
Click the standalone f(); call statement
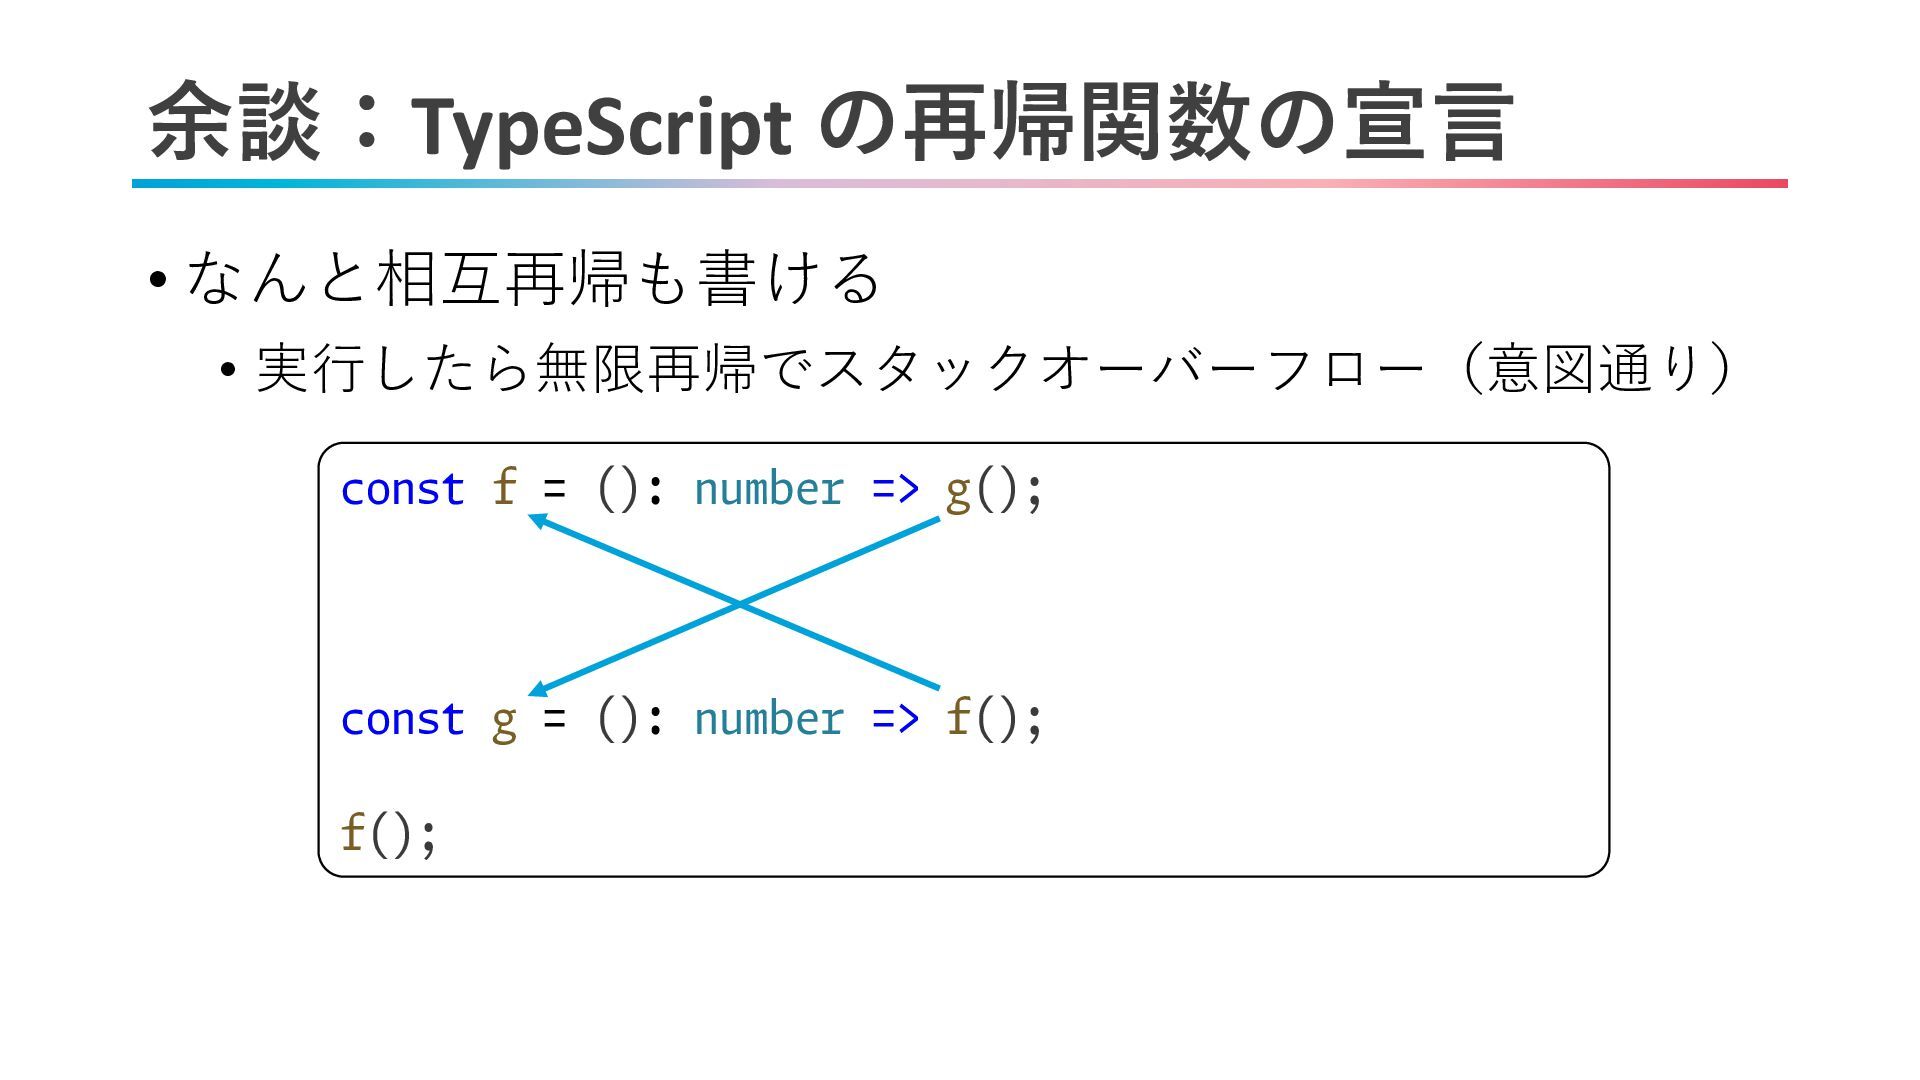point(388,834)
